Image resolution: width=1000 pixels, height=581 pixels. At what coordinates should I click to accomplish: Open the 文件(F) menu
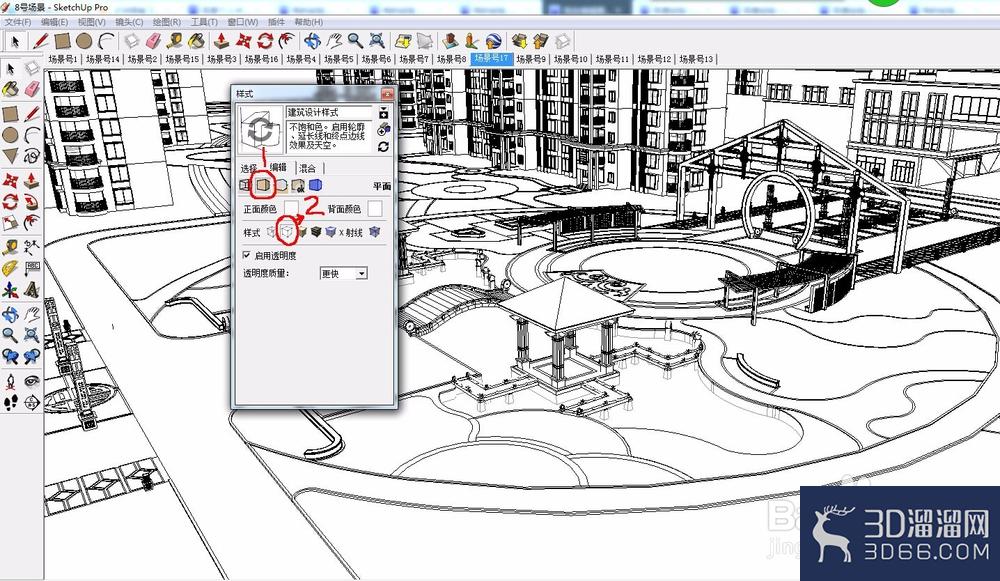point(18,22)
